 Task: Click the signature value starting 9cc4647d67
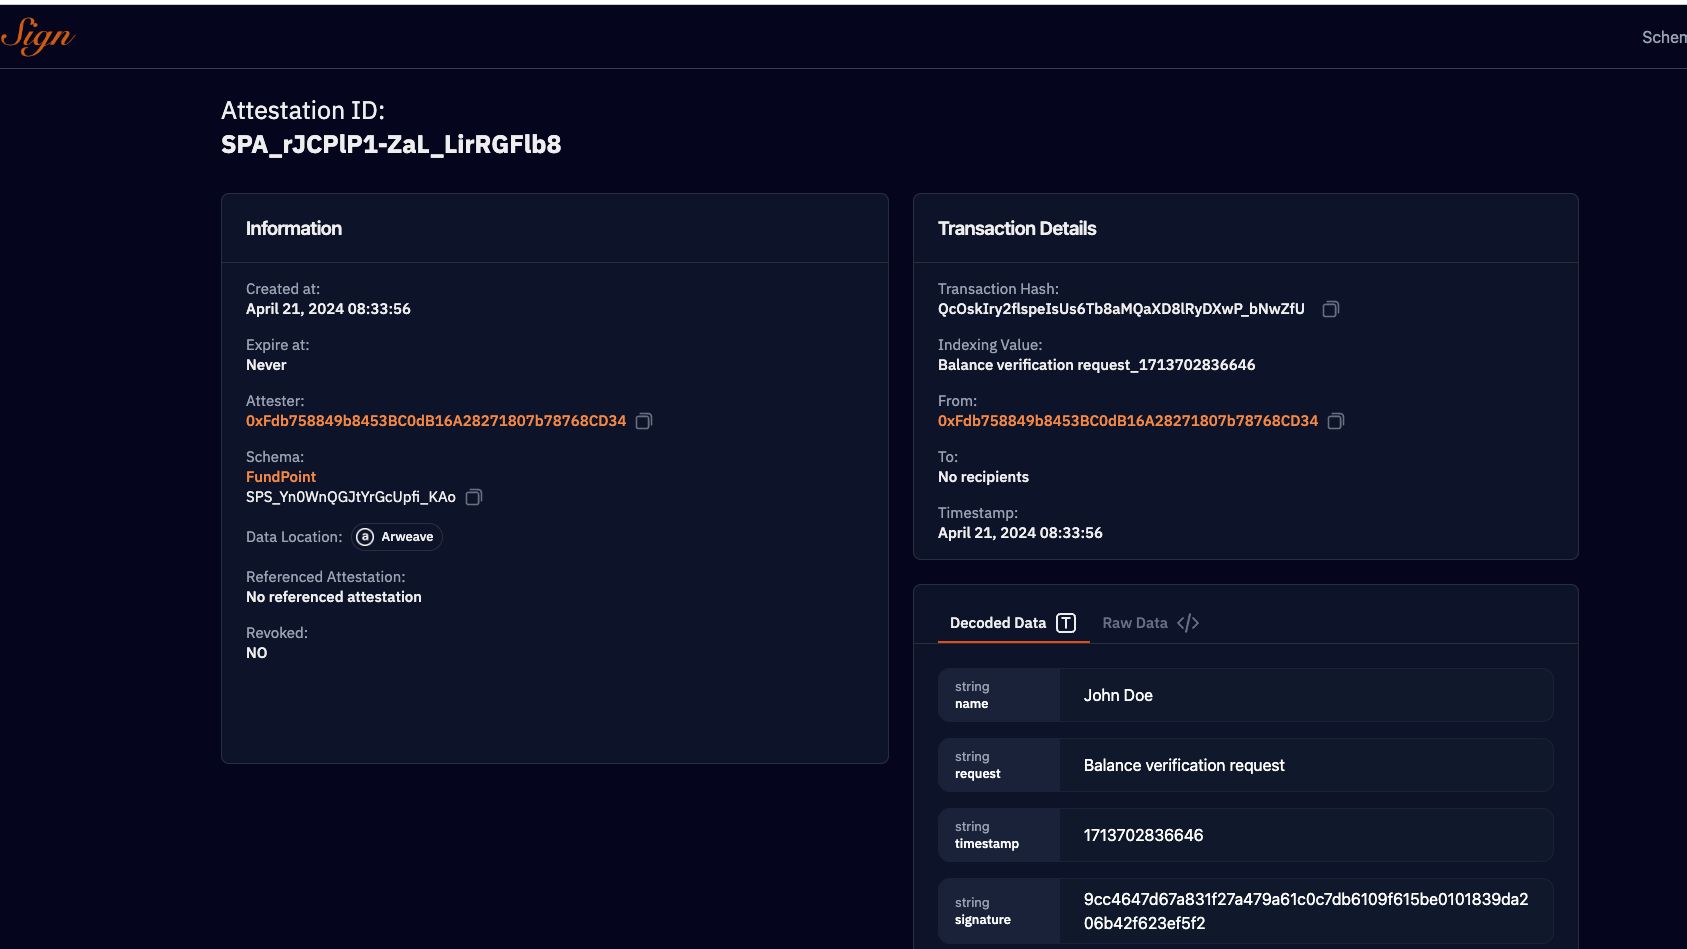tap(1306, 911)
